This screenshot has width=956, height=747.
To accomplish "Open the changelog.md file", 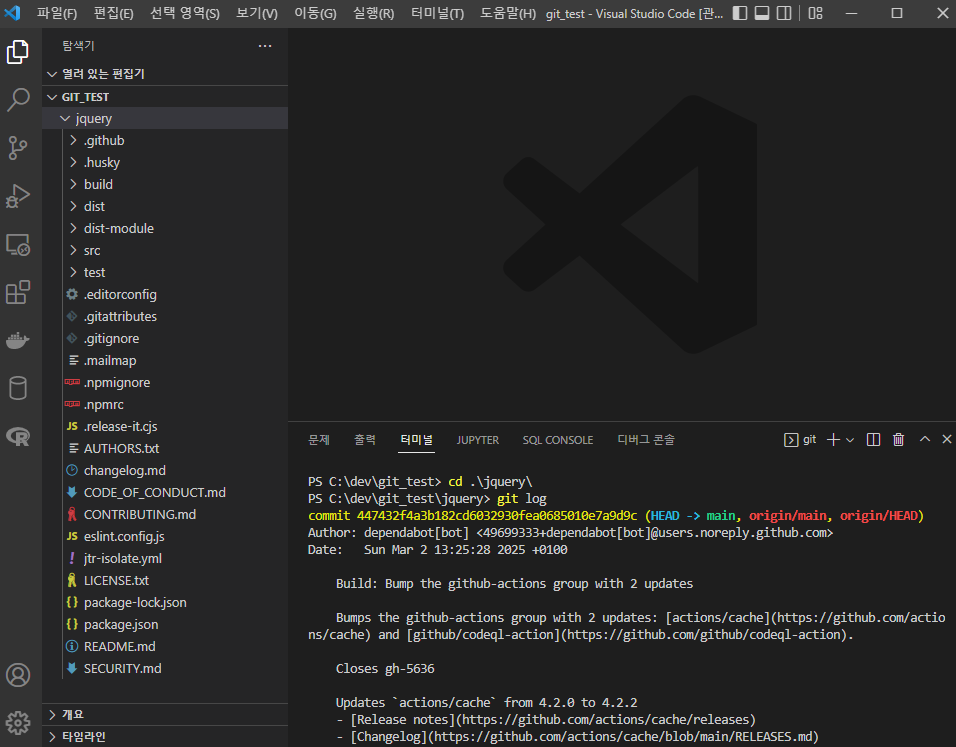I will pyautogui.click(x=165, y=470).
